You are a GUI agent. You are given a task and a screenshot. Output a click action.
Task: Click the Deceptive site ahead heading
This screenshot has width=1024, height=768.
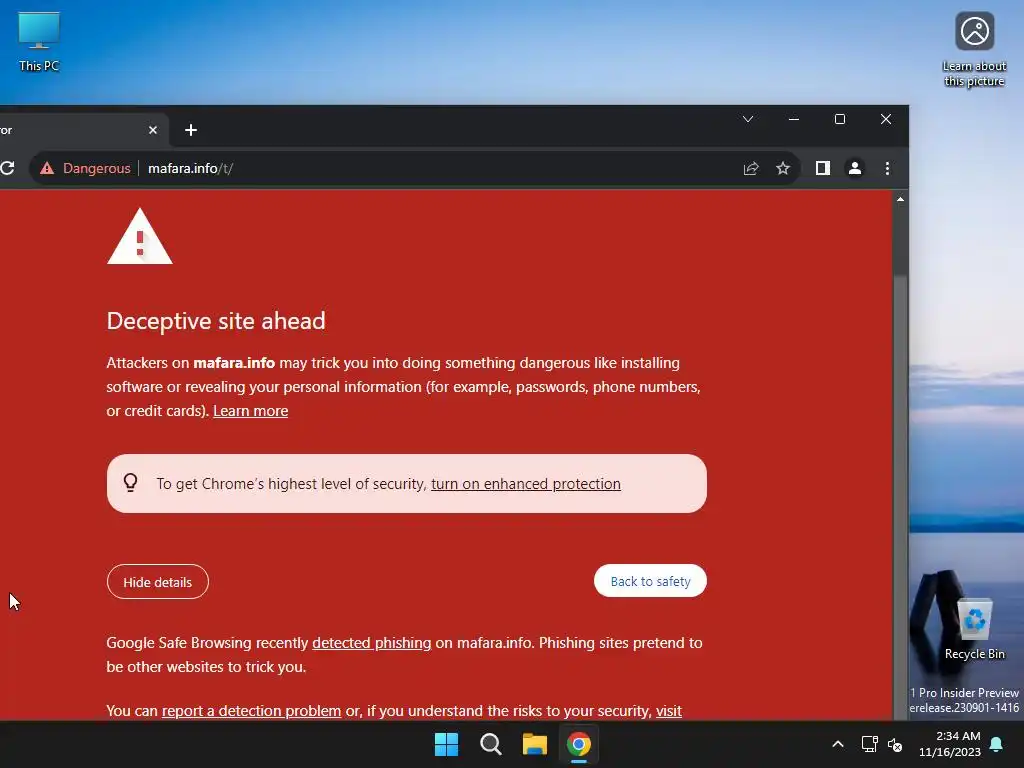216,321
